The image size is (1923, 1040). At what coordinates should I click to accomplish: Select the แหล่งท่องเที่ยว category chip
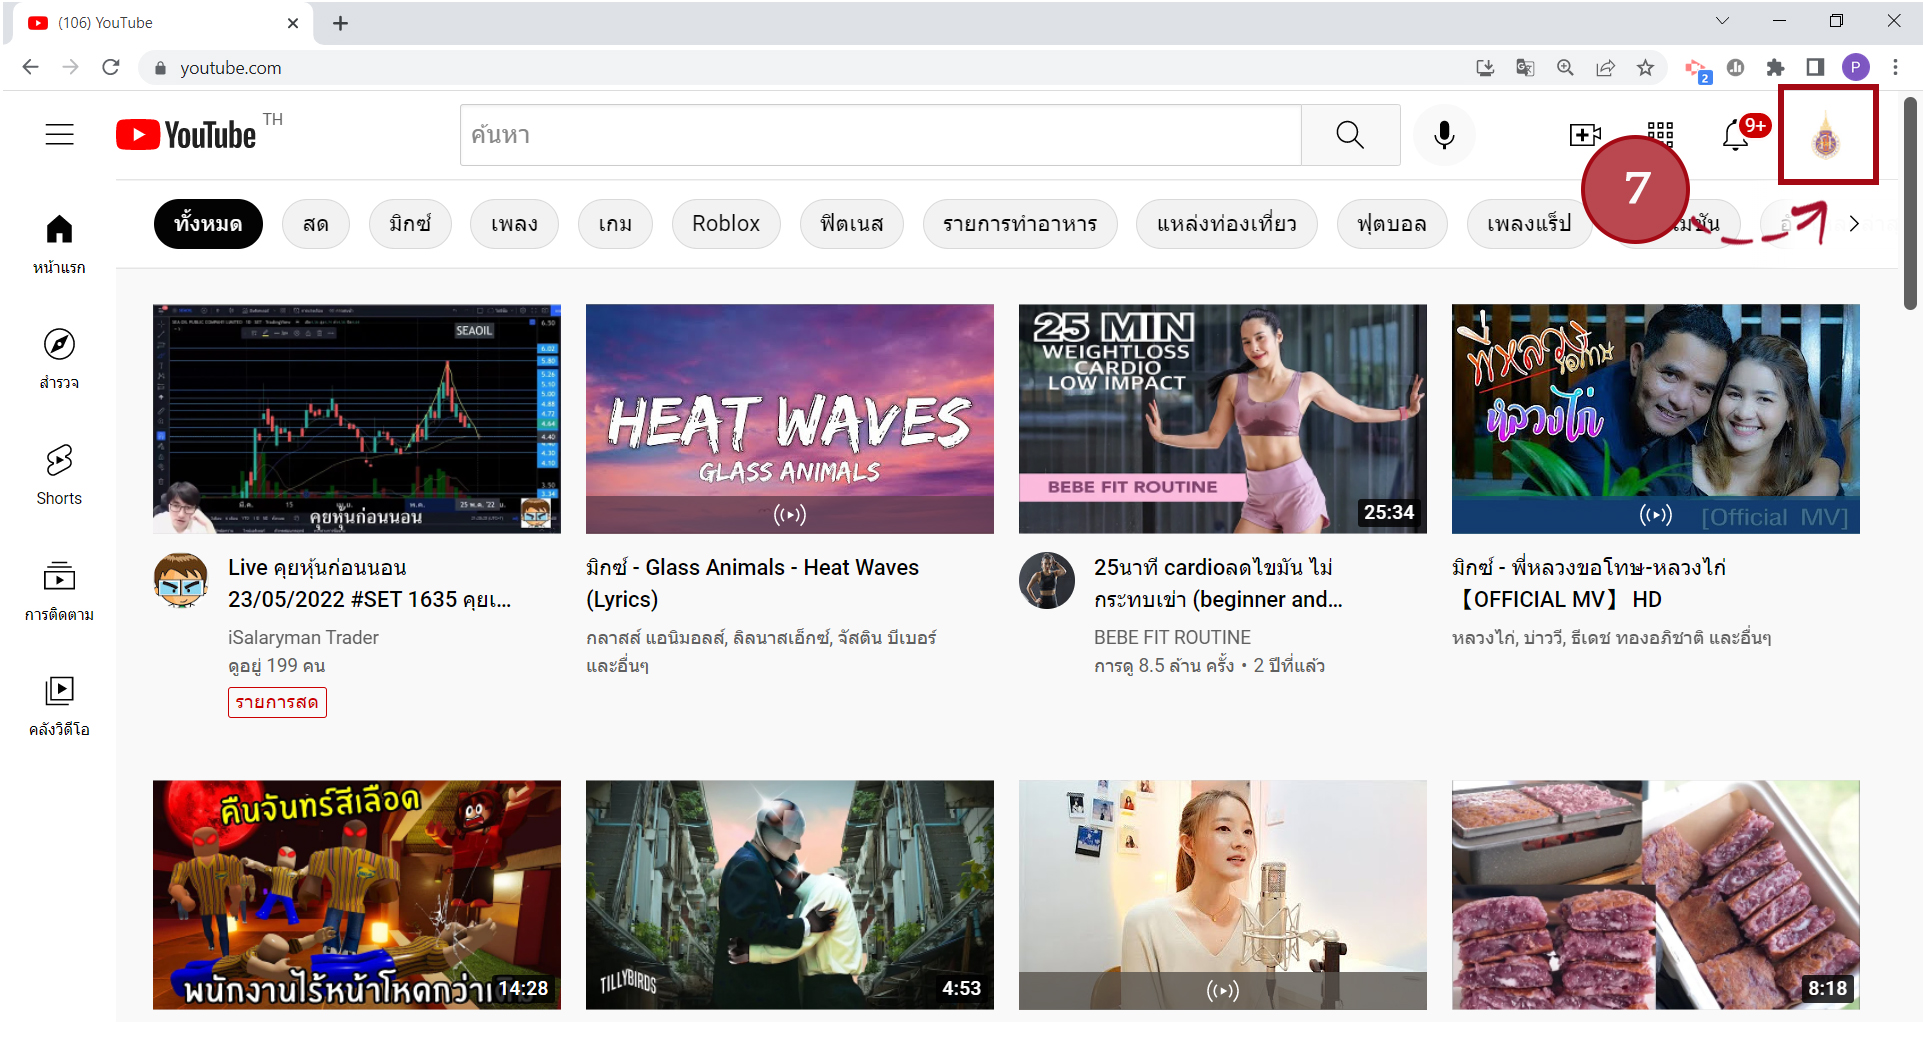tap(1227, 223)
